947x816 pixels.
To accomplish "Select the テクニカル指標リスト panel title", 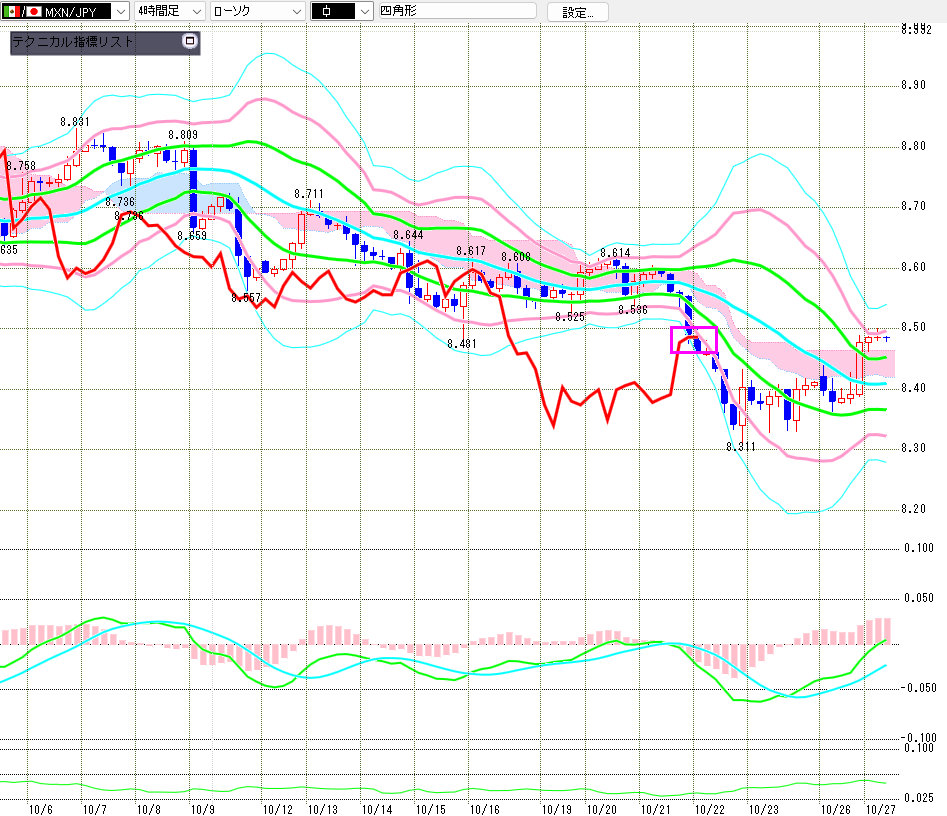I will click(x=72, y=42).
